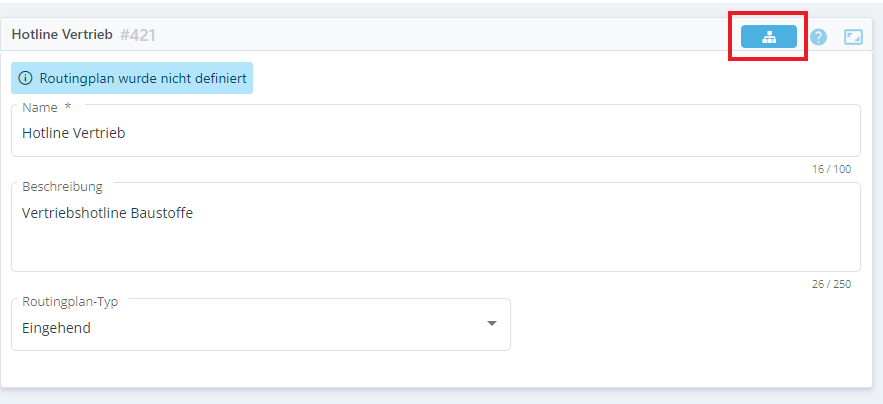Expand panel with the fullscreen icon
Screen dimensions: 883x404
point(853,37)
